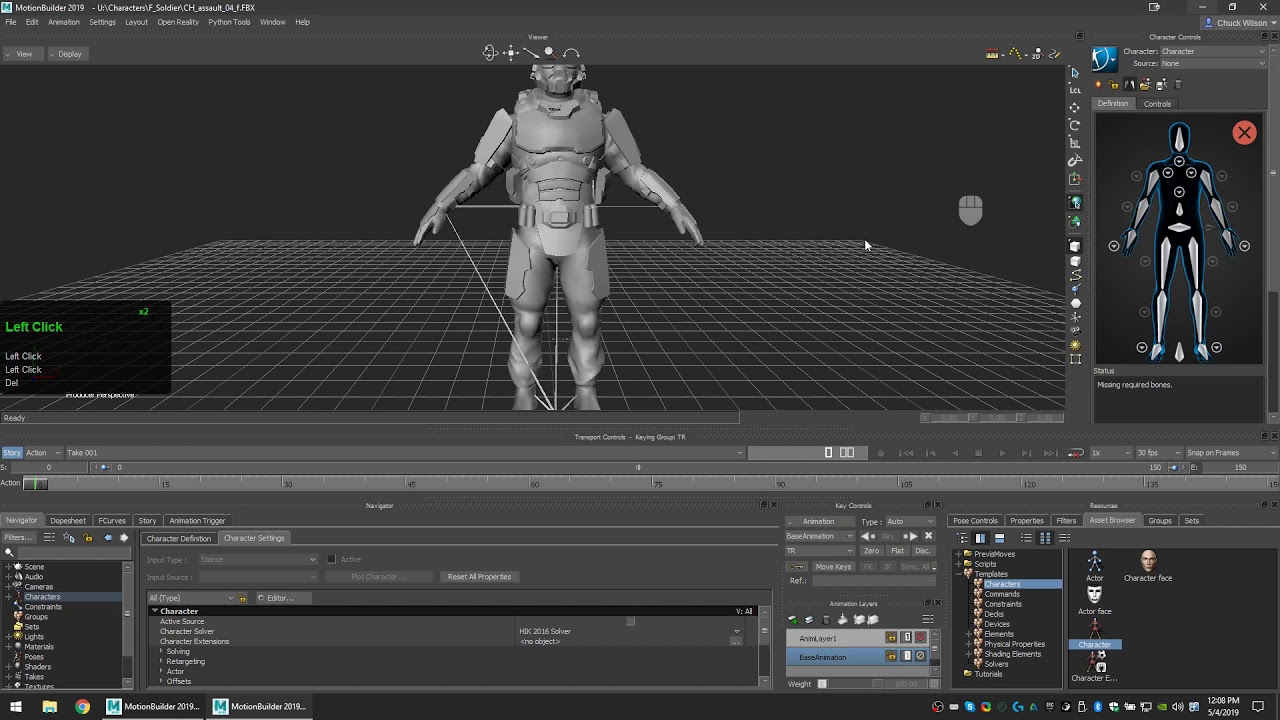
Task: Select the arrow selection tool in viewer toolbar
Action: click(1075, 72)
